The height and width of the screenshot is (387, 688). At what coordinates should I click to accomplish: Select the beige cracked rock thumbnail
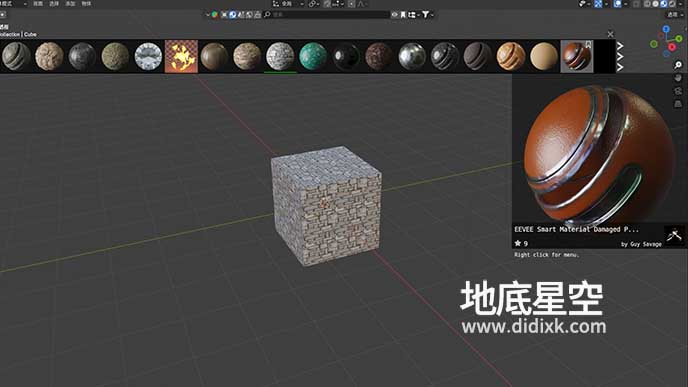point(49,56)
